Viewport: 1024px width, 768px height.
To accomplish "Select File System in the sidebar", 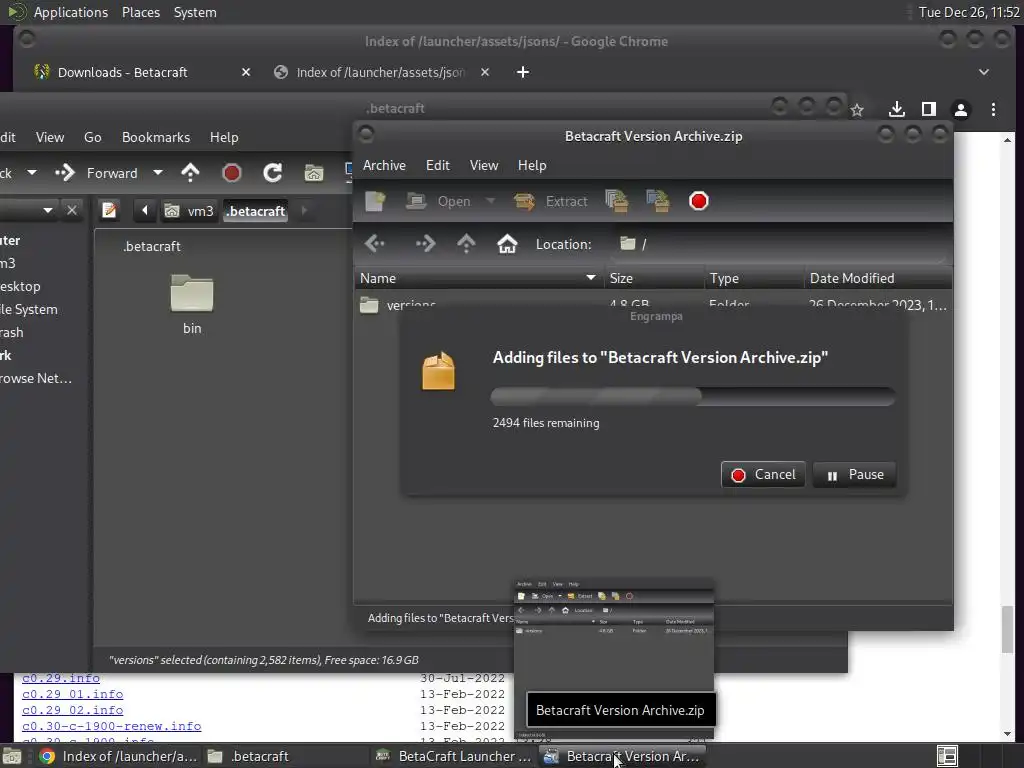I will click(29, 310).
